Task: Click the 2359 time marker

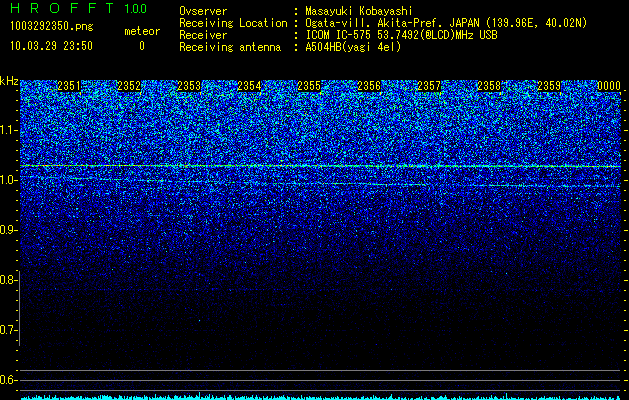Action: pos(549,86)
